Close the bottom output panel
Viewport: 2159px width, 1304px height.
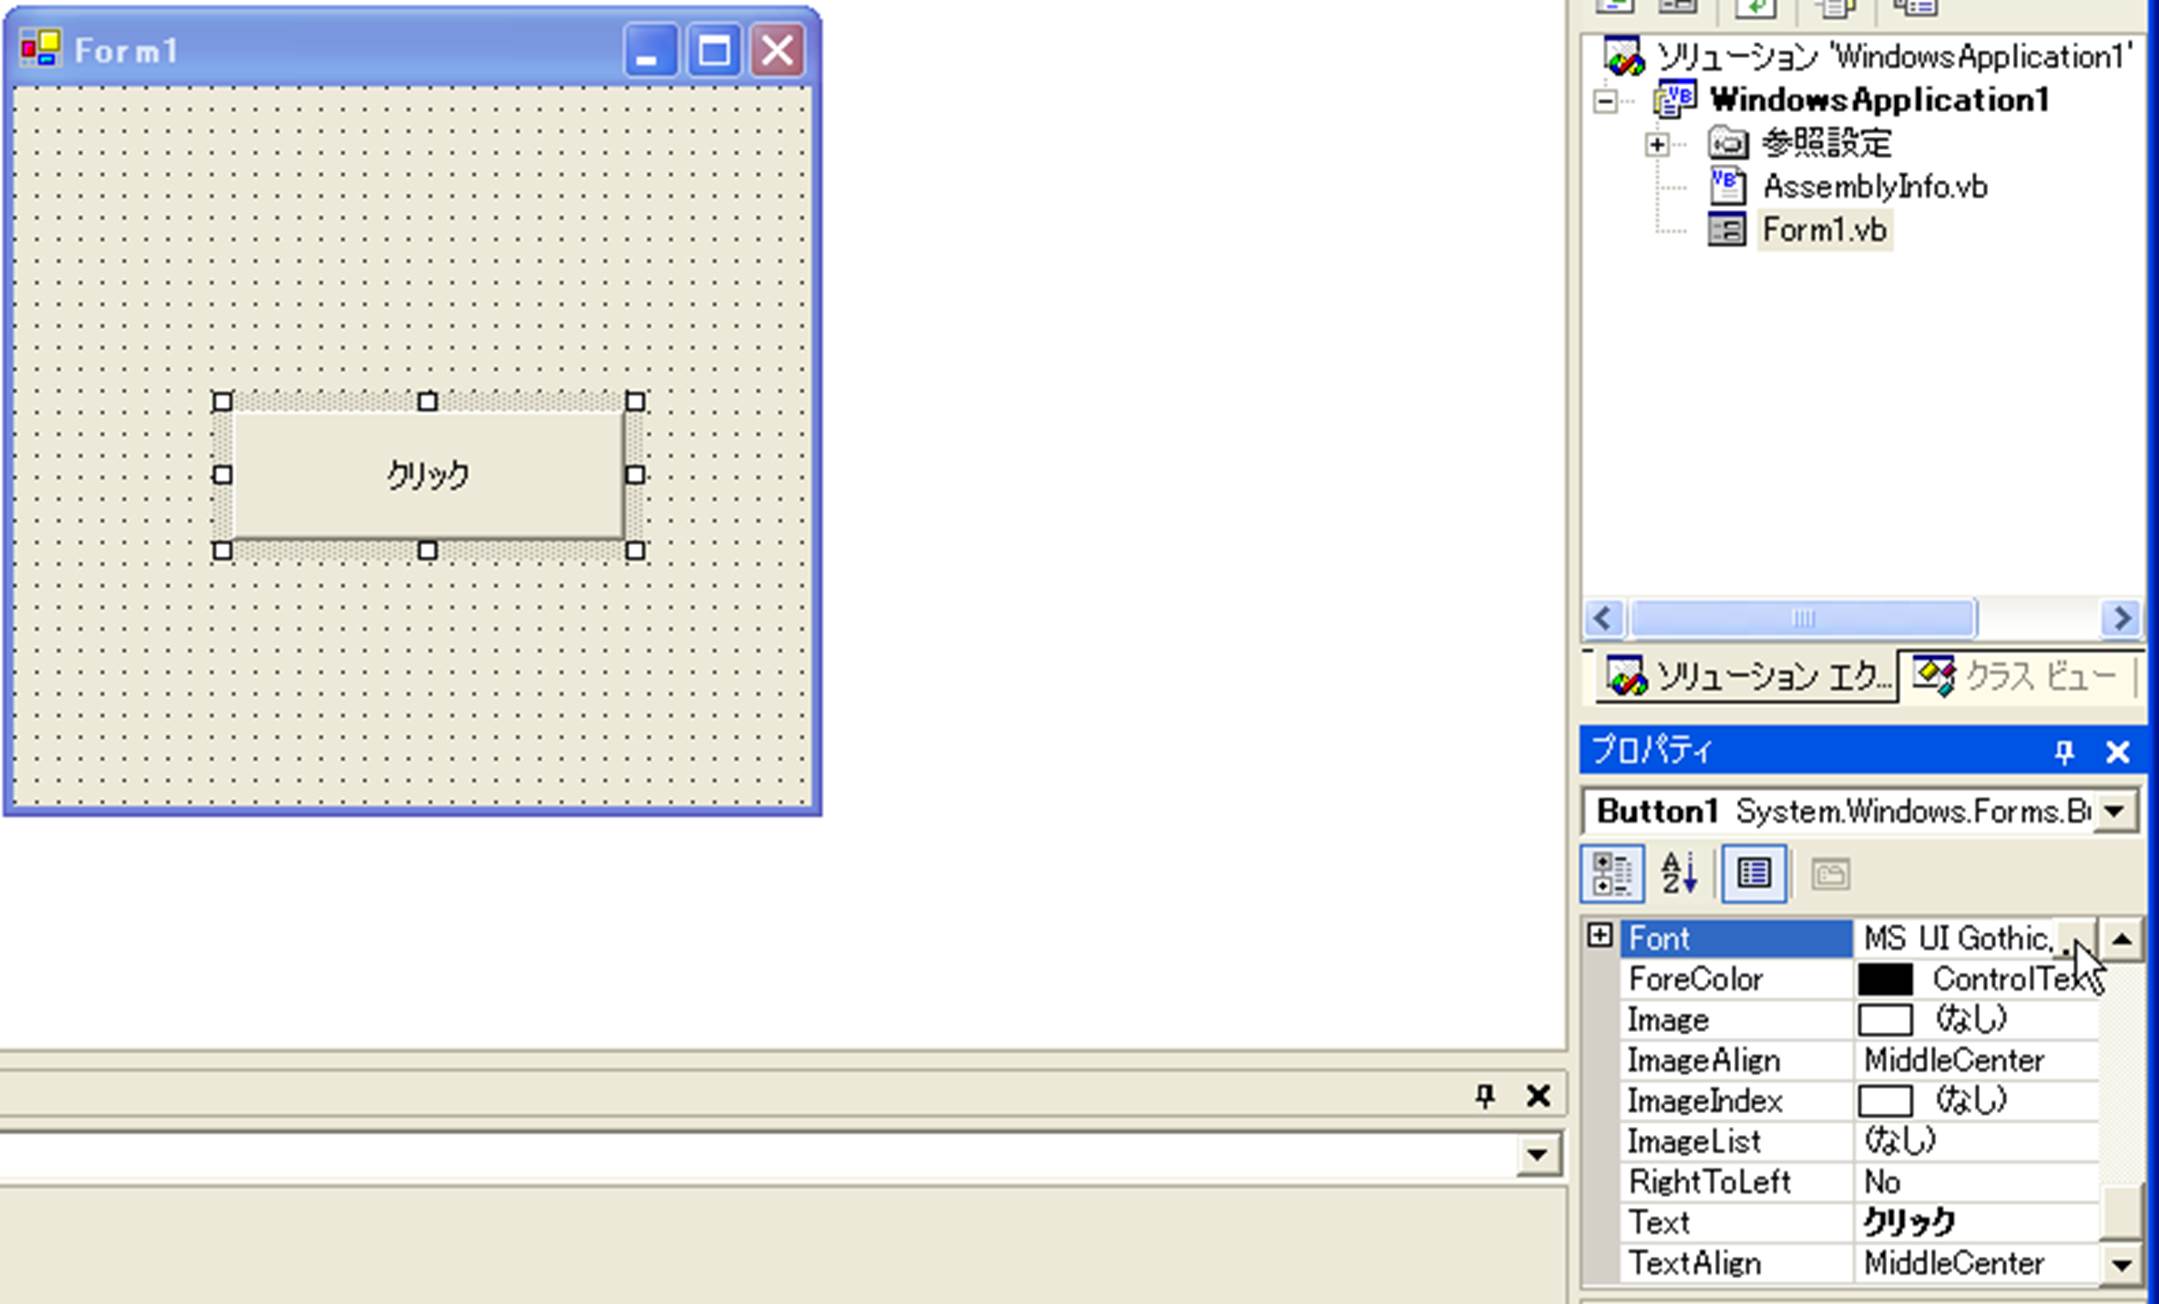[x=1538, y=1096]
